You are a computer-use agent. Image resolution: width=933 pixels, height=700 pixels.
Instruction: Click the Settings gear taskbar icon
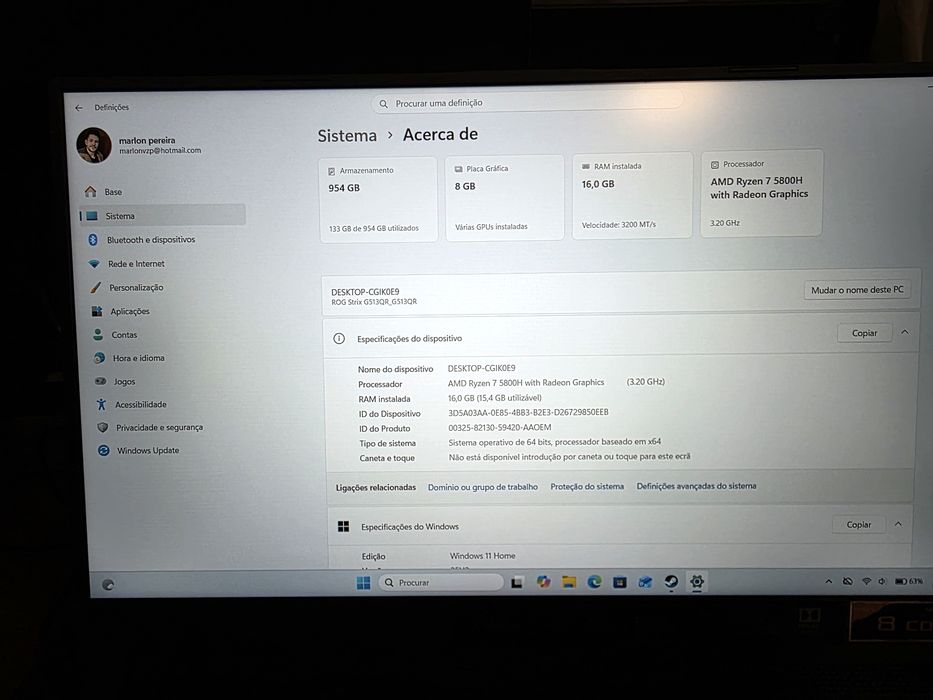click(x=697, y=580)
